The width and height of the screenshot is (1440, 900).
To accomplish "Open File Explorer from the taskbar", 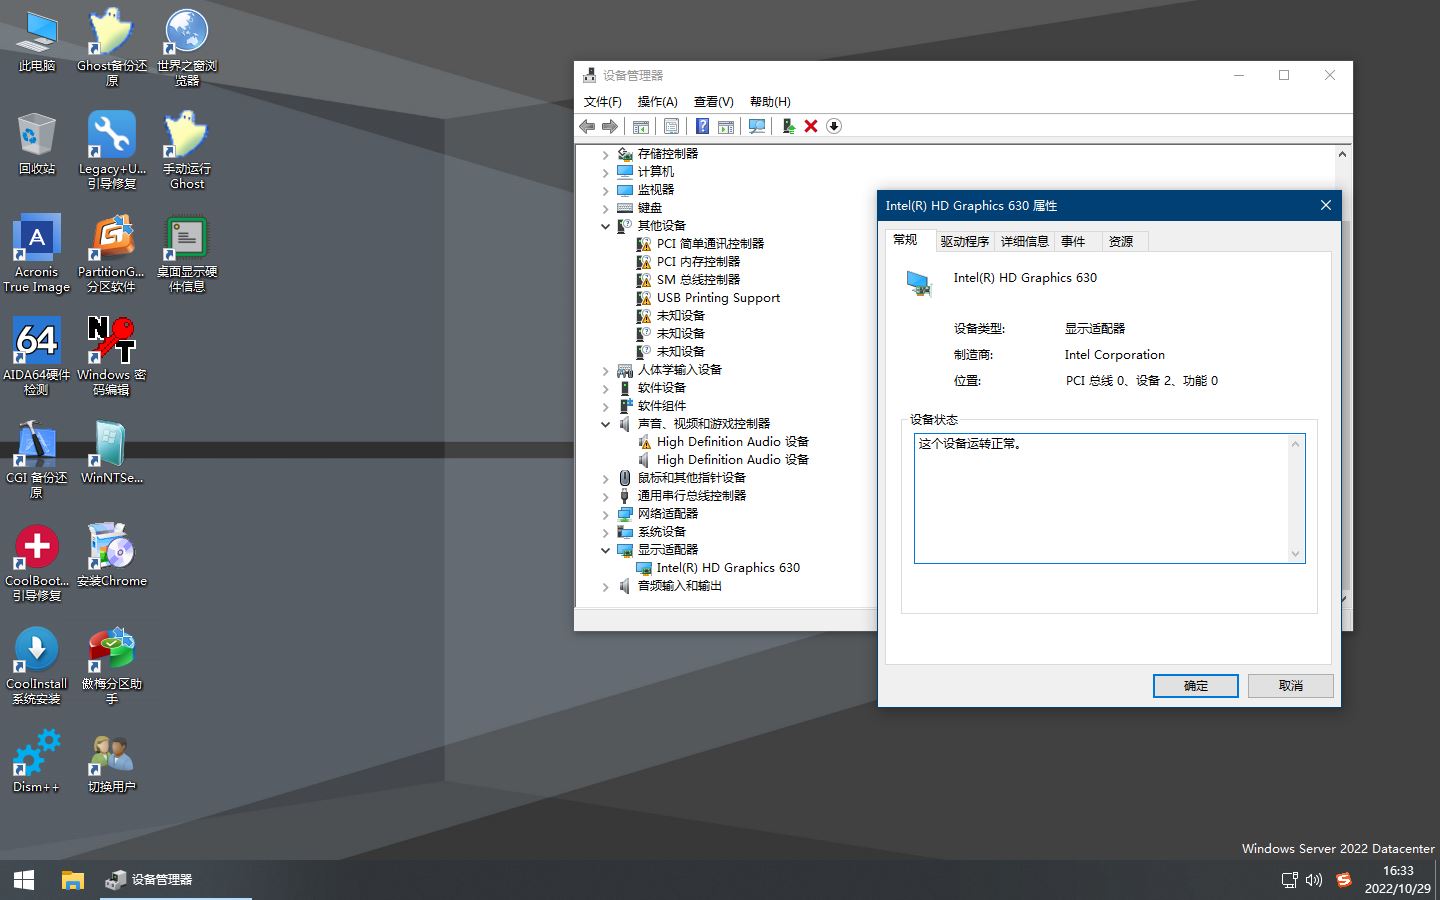I will (72, 880).
